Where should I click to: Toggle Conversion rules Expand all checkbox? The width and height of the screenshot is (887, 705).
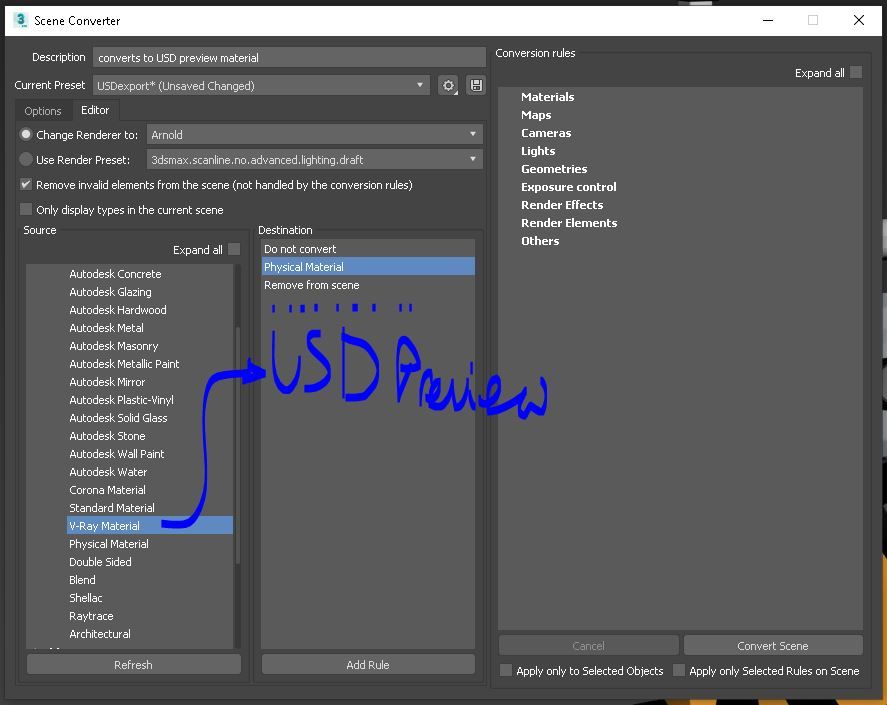[856, 72]
